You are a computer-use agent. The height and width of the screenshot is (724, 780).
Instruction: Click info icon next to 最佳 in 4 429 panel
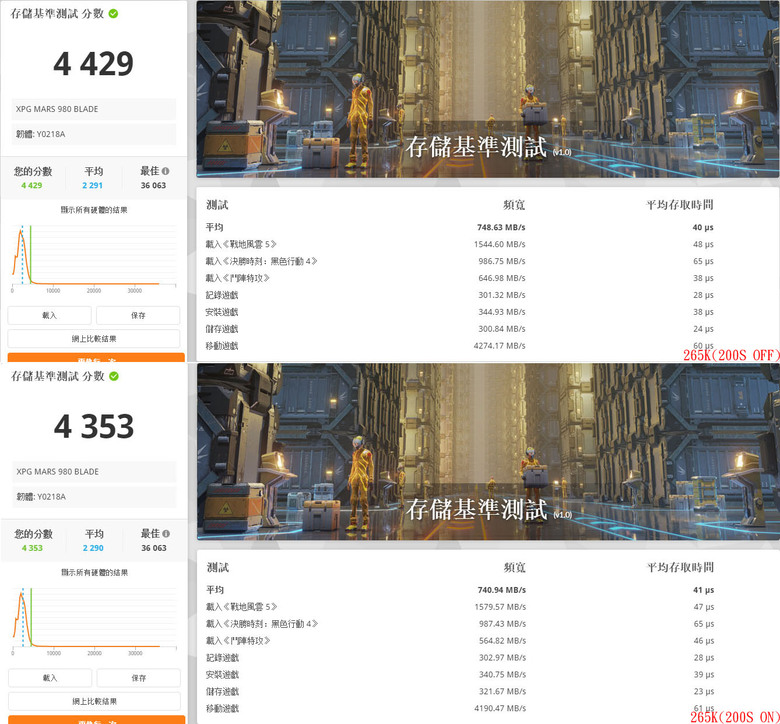(166, 171)
